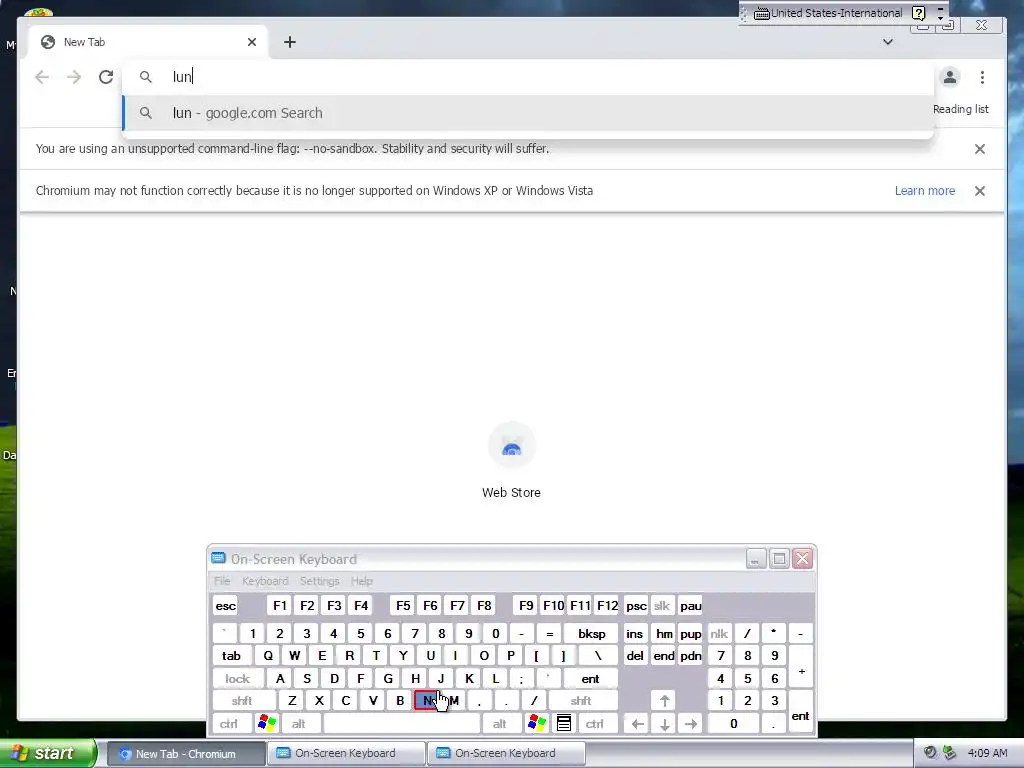Screen dimensions: 1024x768
Task: Click the down arrow key
Action: (664, 724)
